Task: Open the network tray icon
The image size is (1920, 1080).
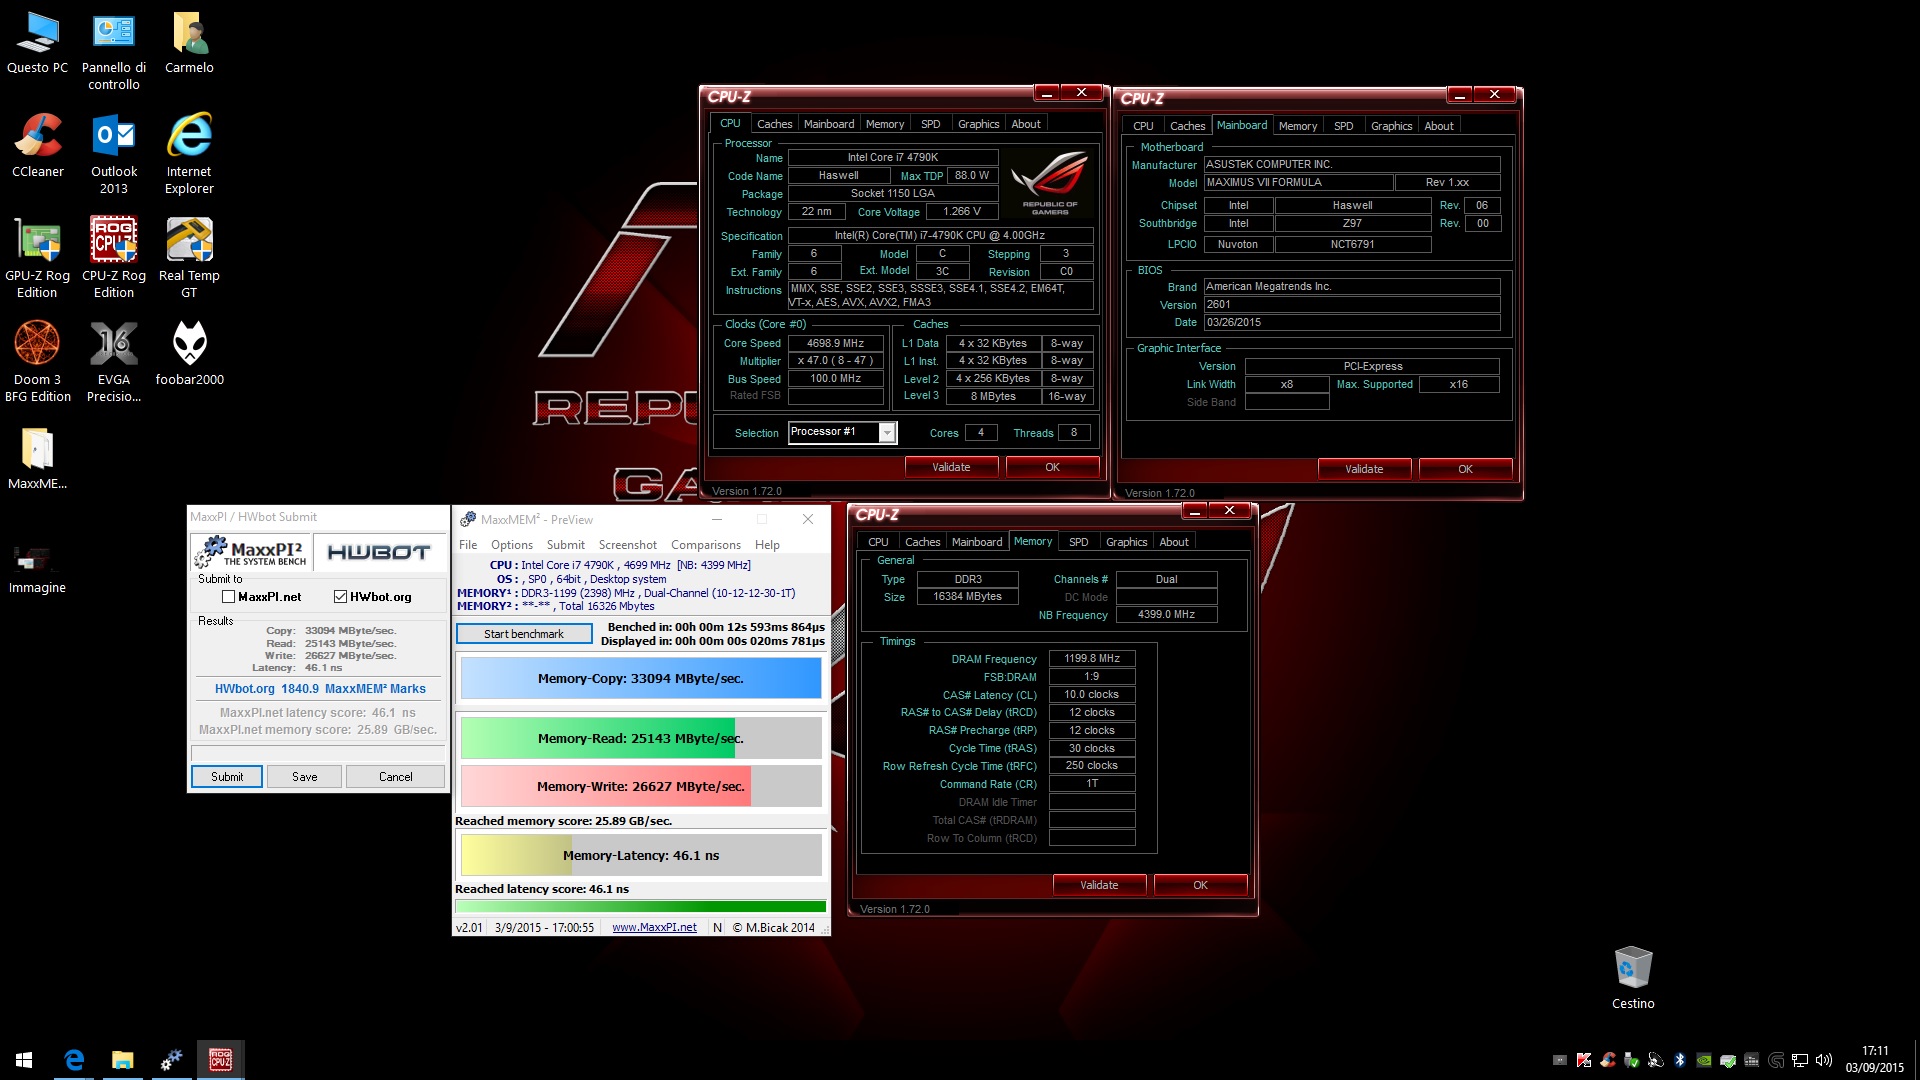Action: pyautogui.click(x=1800, y=1060)
